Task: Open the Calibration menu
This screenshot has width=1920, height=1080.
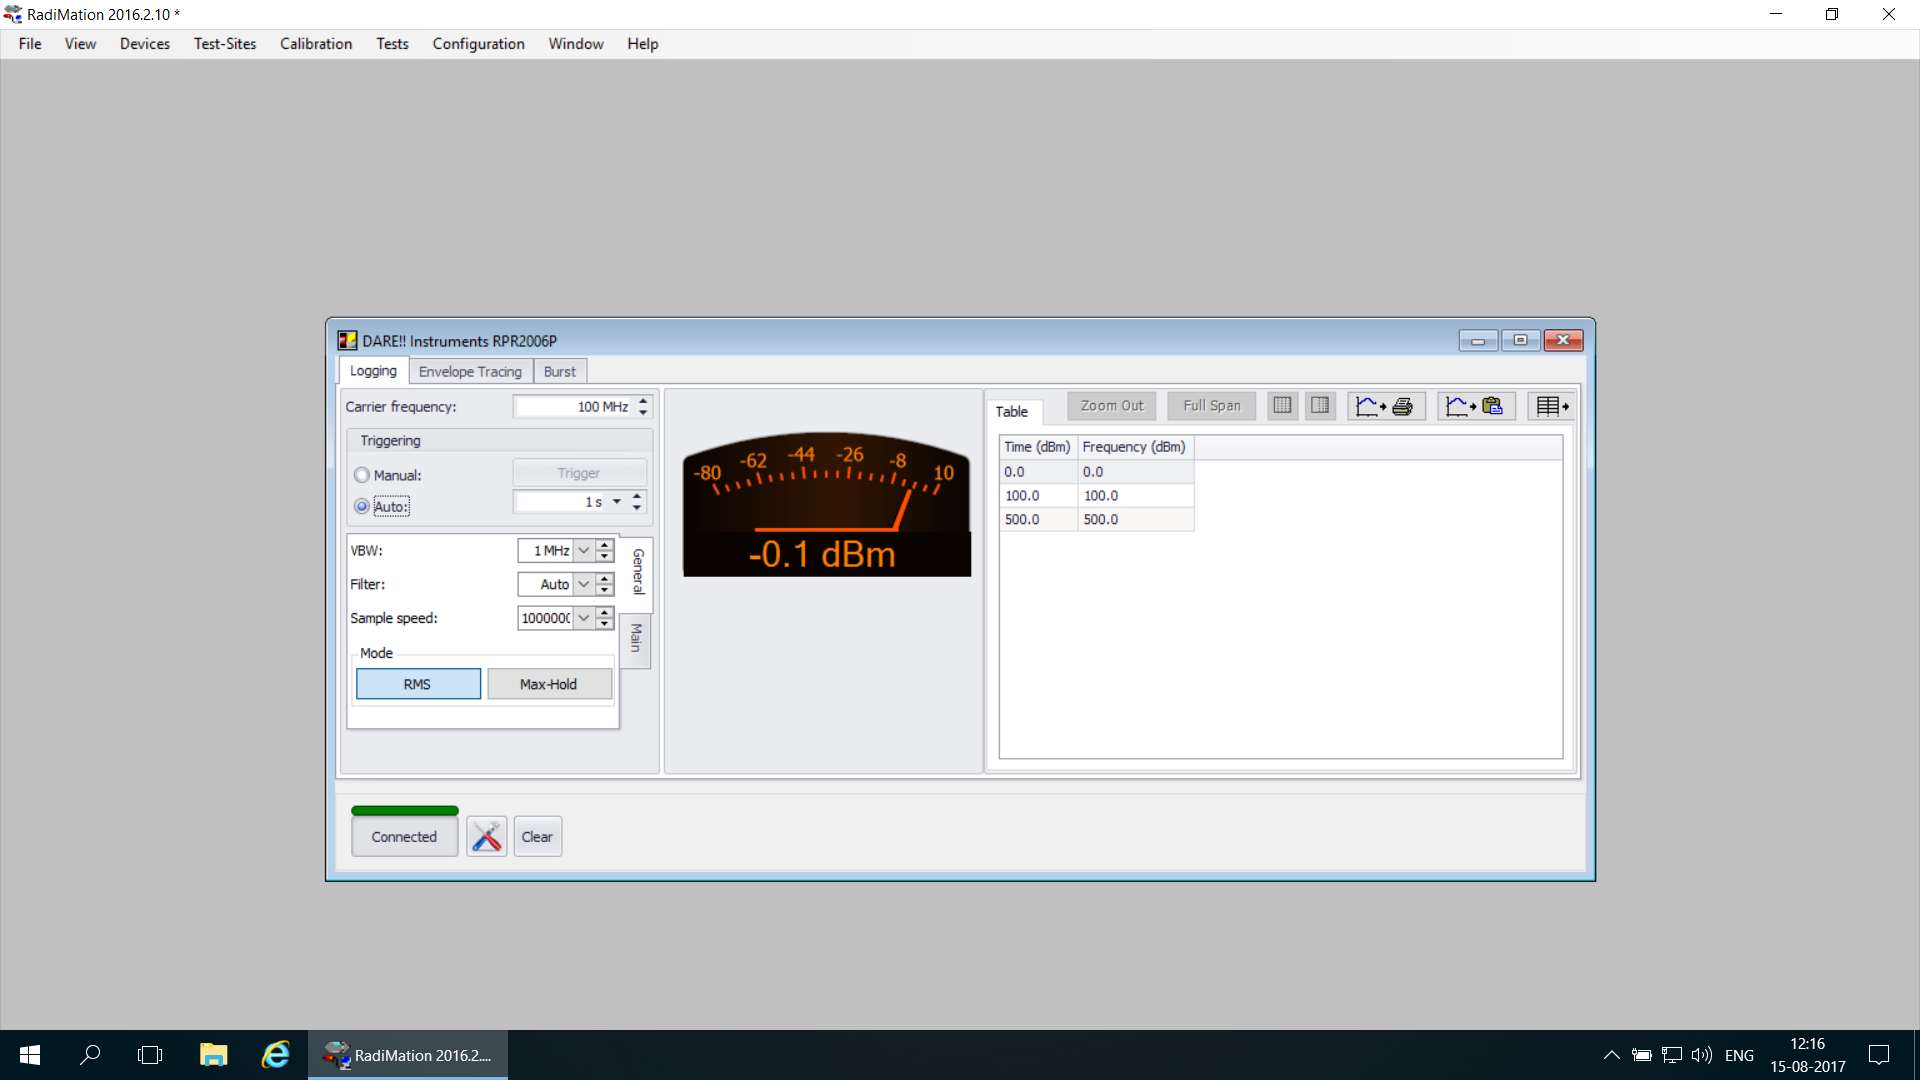Action: (316, 44)
